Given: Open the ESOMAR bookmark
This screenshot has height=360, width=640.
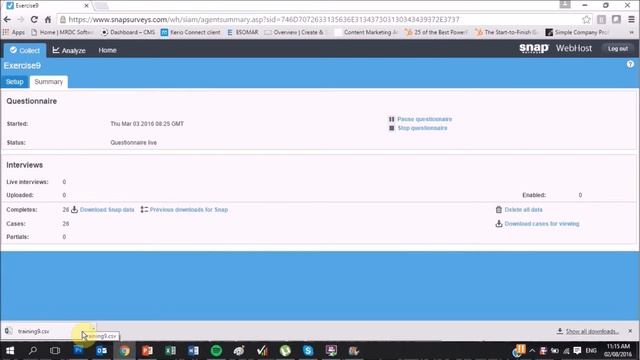Looking at the screenshot, I should pos(242,32).
